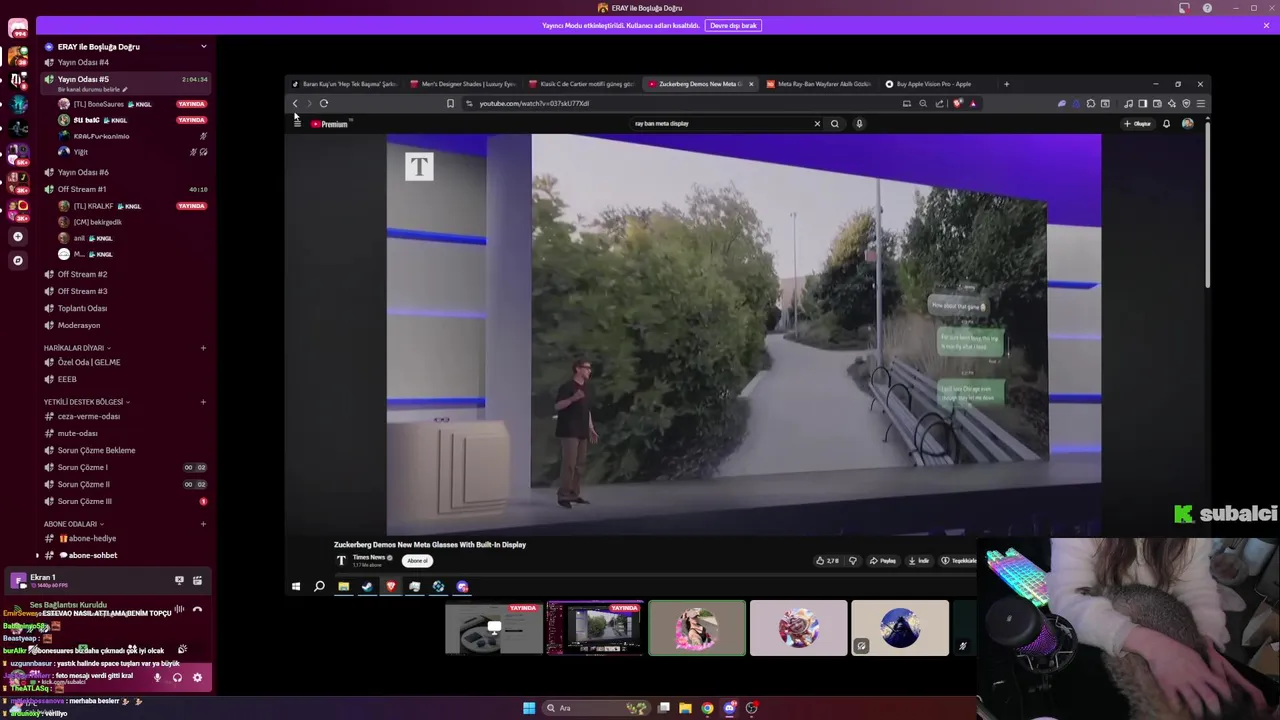This screenshot has width=1280, height=720.
Task: Click the add server plus icon
Action: (x=18, y=237)
